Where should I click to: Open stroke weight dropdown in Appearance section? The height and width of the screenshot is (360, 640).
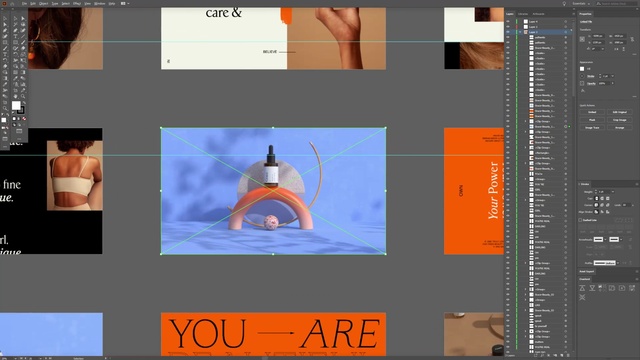point(613,76)
